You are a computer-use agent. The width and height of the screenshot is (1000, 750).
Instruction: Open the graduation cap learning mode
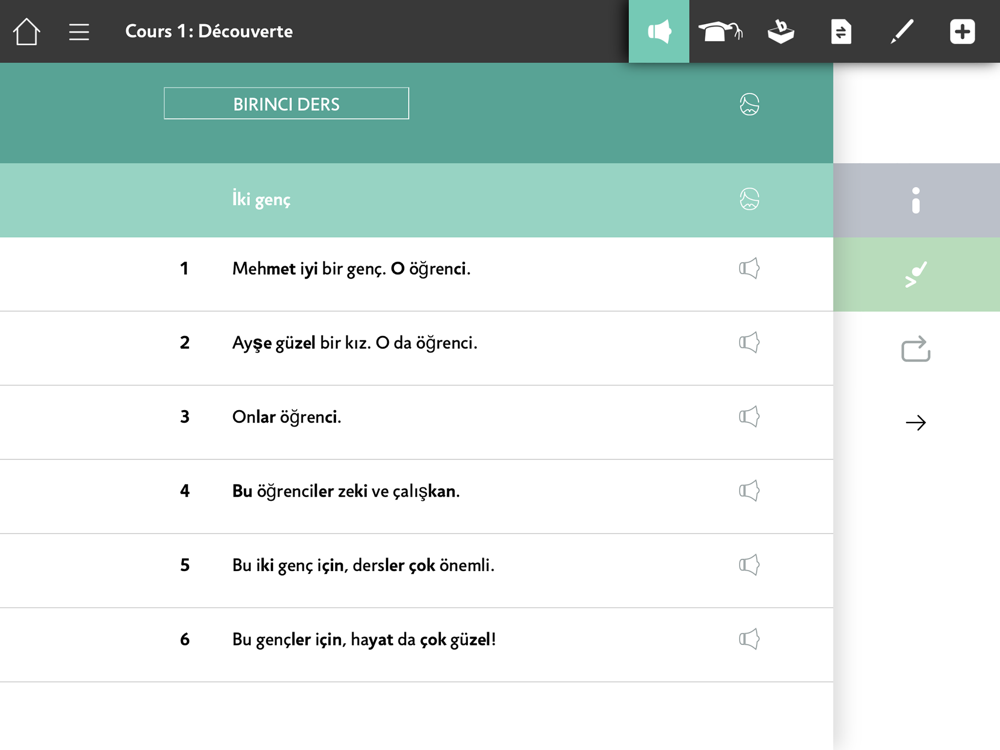pos(720,31)
